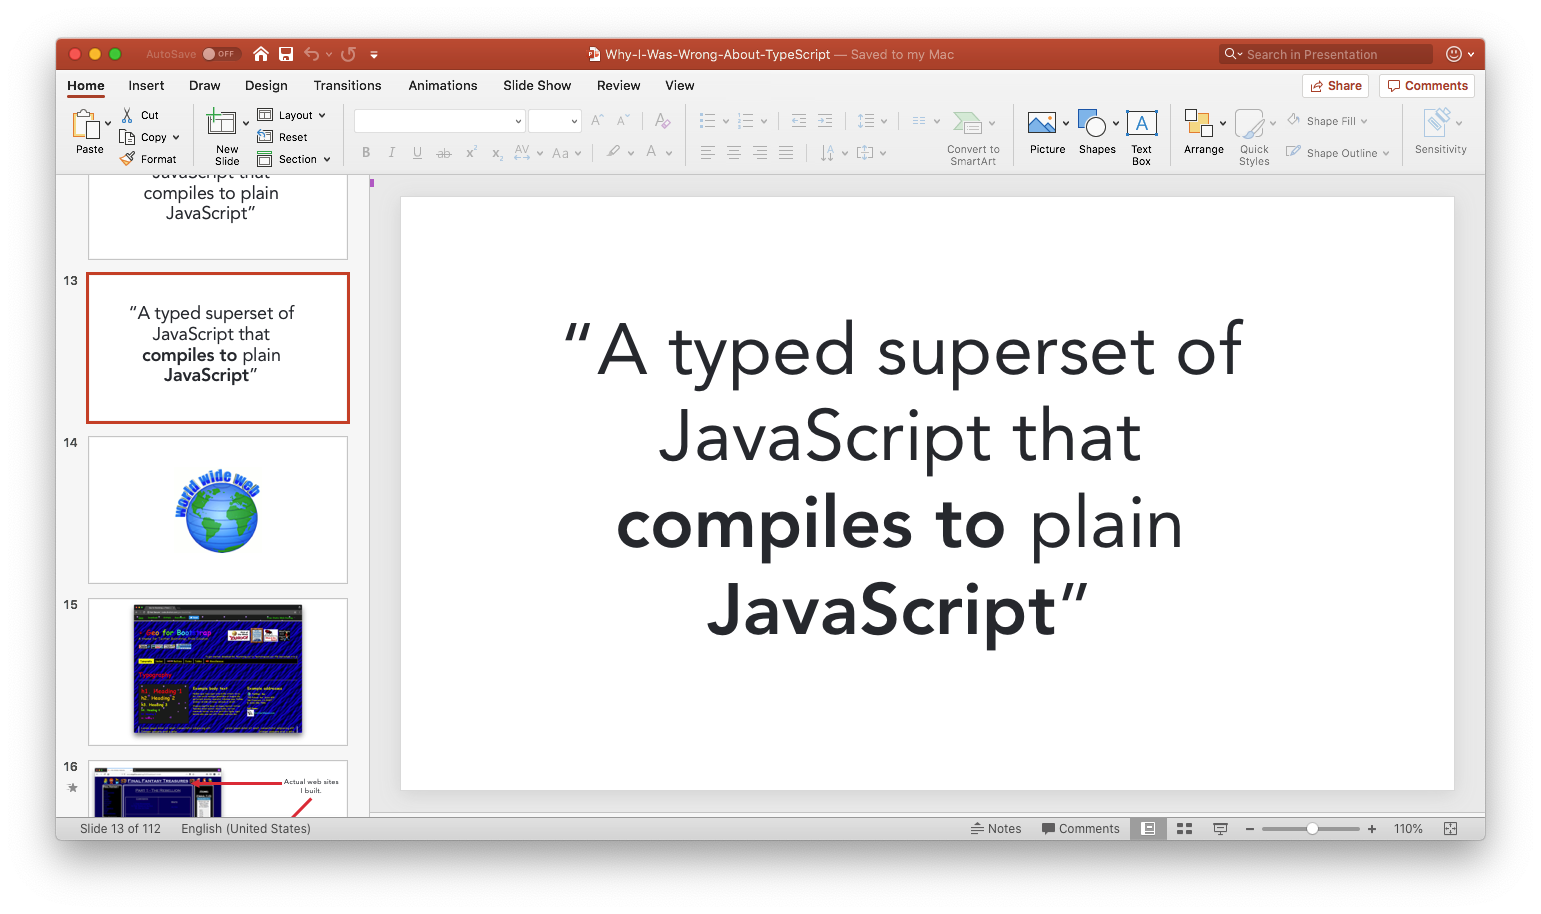Click the Redo/Repeat icon
The image size is (1541, 914).
348,54
